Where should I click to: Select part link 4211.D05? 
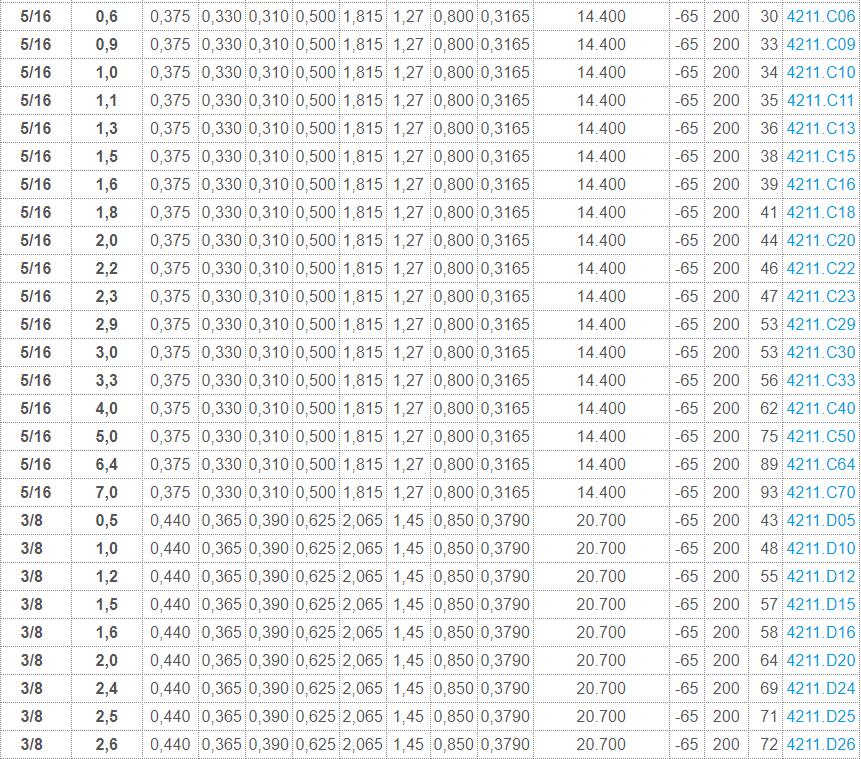point(820,521)
